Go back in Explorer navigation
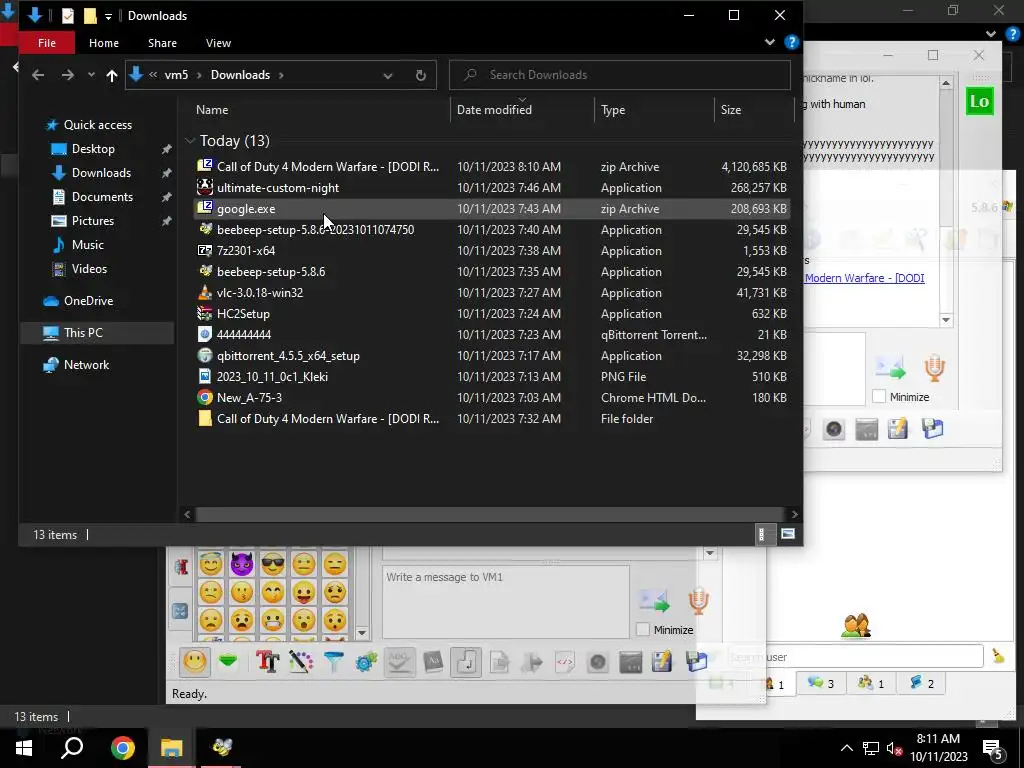Viewport: 1024px width, 768px height. [38, 75]
